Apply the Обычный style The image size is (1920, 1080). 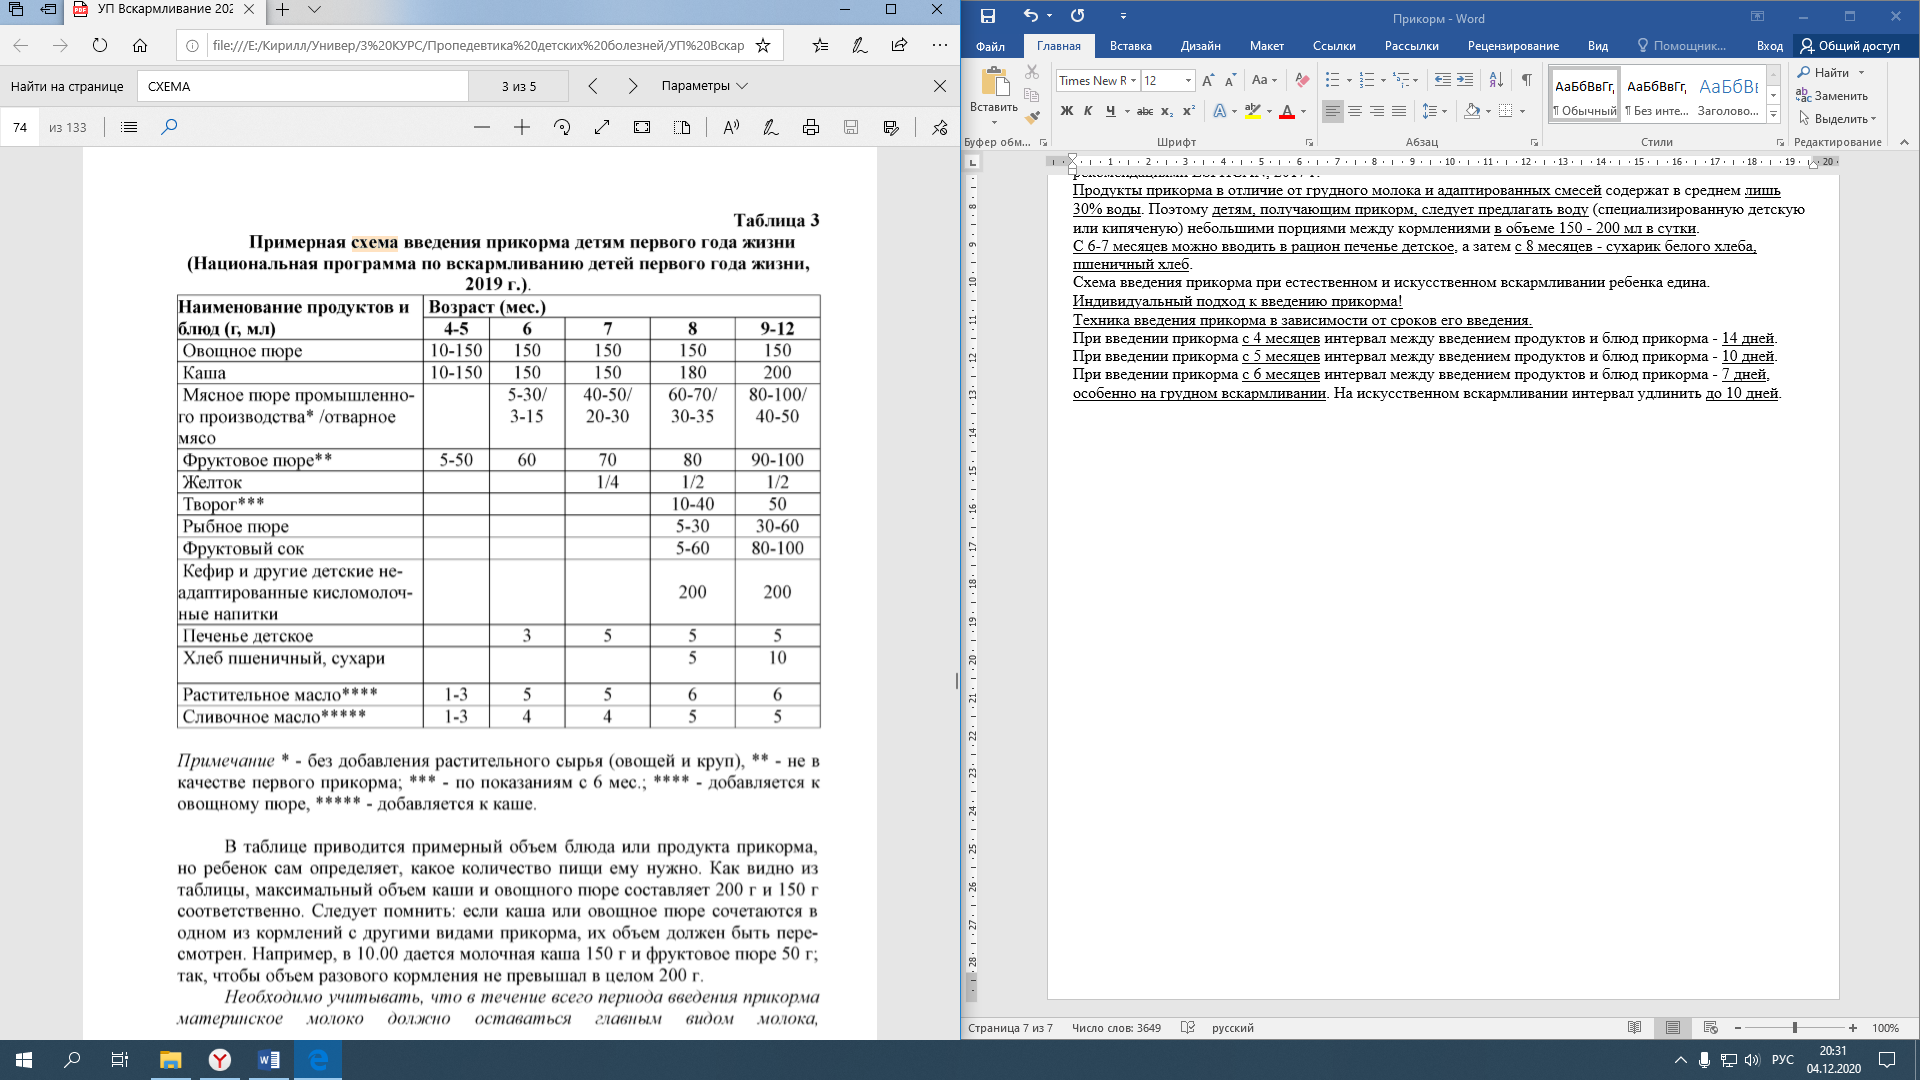click(x=1585, y=93)
